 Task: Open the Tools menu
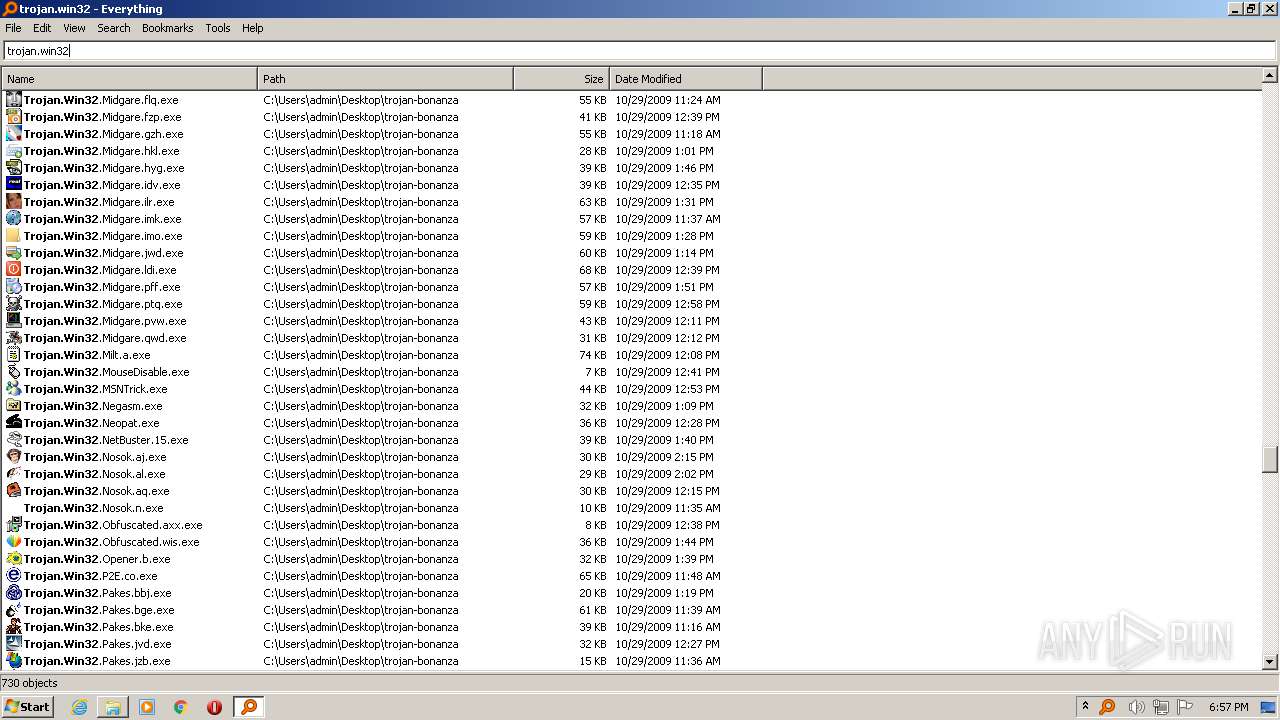tap(218, 28)
